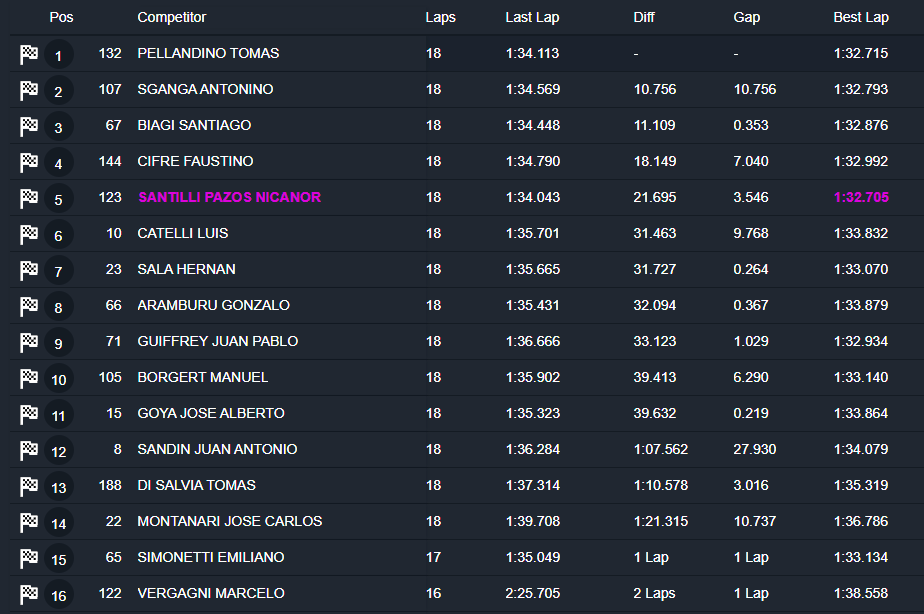Viewport: 924px width, 614px height.
Task: Sort by Best Lap column header
Action: tap(860, 18)
